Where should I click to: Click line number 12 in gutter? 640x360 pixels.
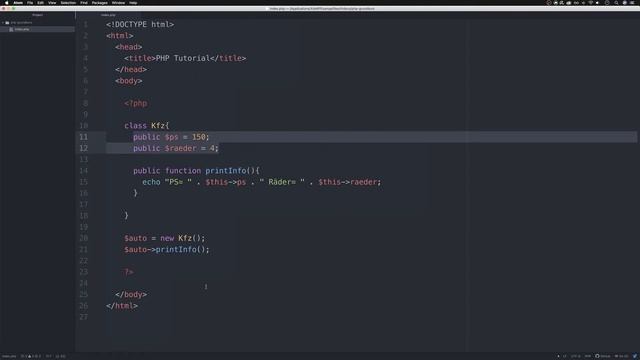(x=83, y=148)
